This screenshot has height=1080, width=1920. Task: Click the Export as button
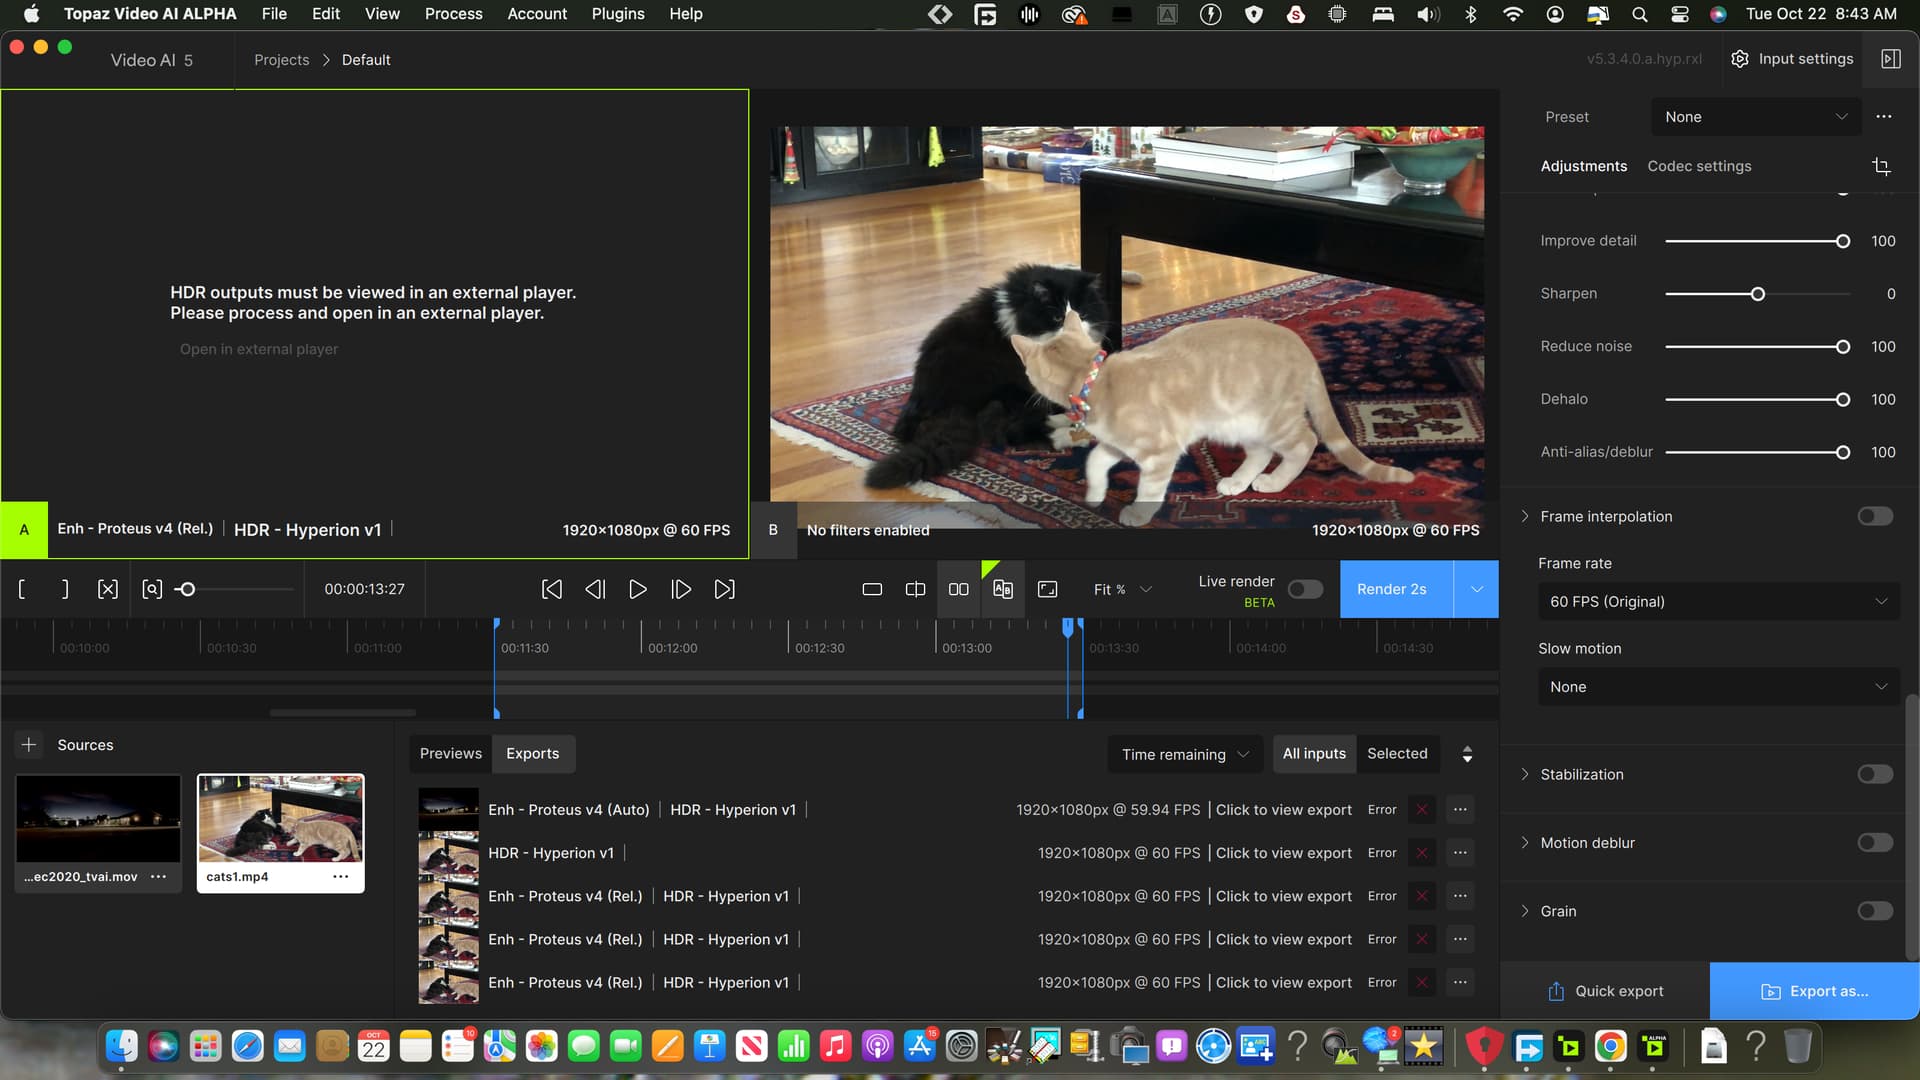click(1813, 990)
